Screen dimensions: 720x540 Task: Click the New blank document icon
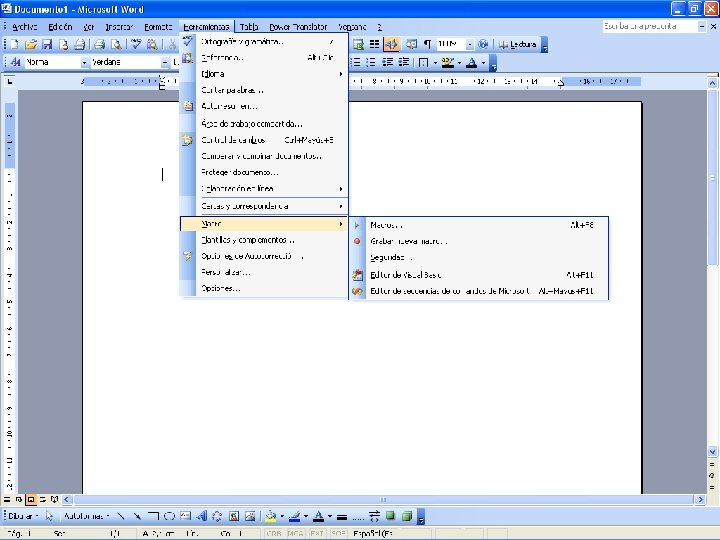[14, 45]
